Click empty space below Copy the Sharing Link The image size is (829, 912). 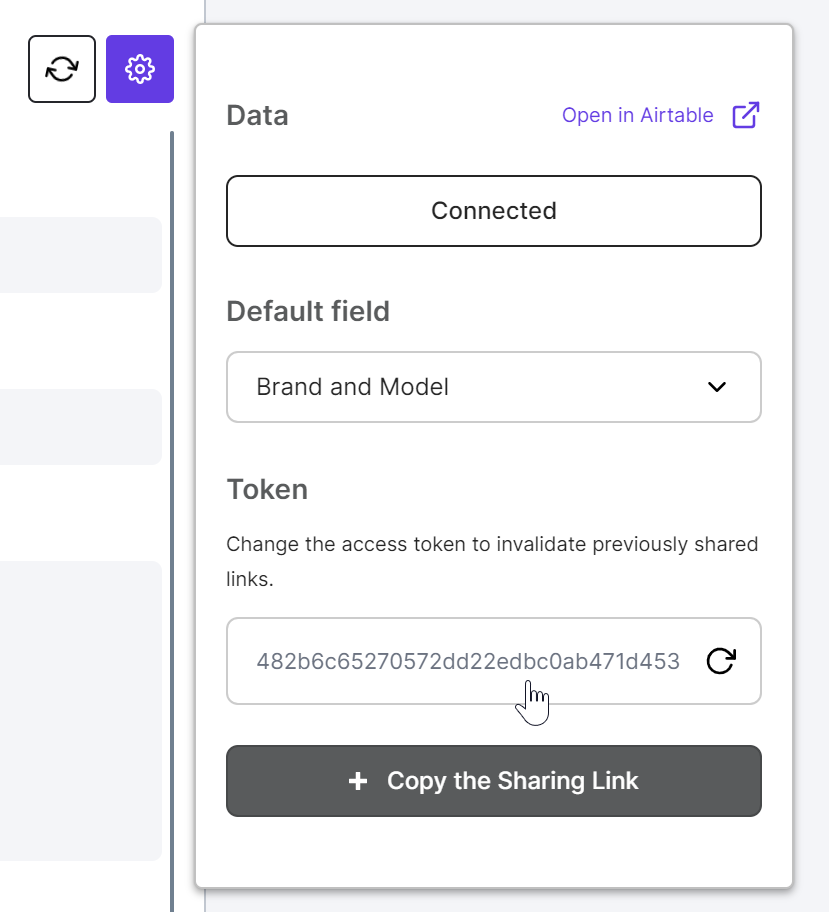494,852
